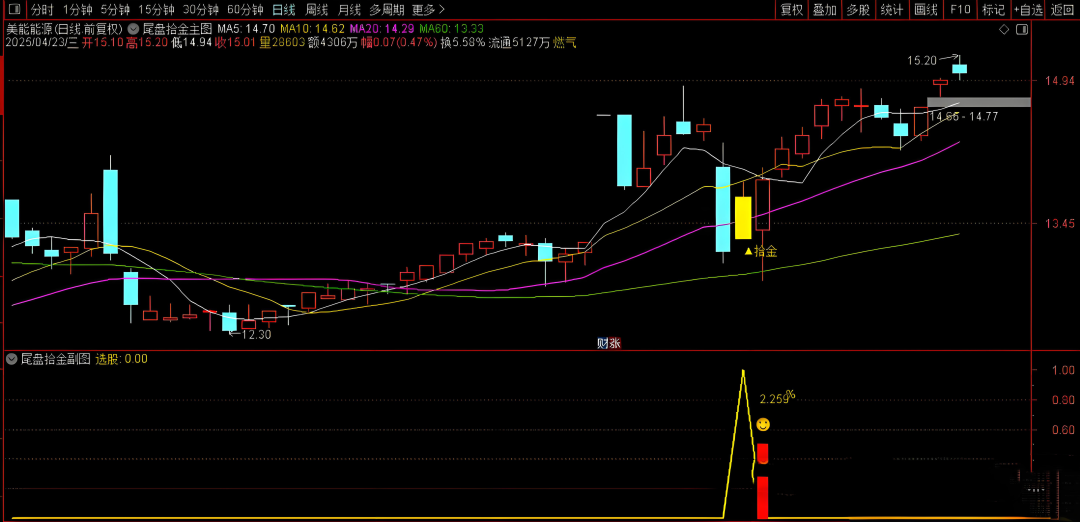The image size is (1080, 522).
Task: Click the 复权 button
Action: pos(792,10)
